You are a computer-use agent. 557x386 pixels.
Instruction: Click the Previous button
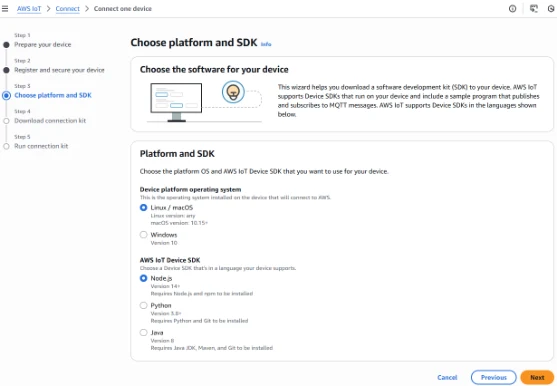493,377
